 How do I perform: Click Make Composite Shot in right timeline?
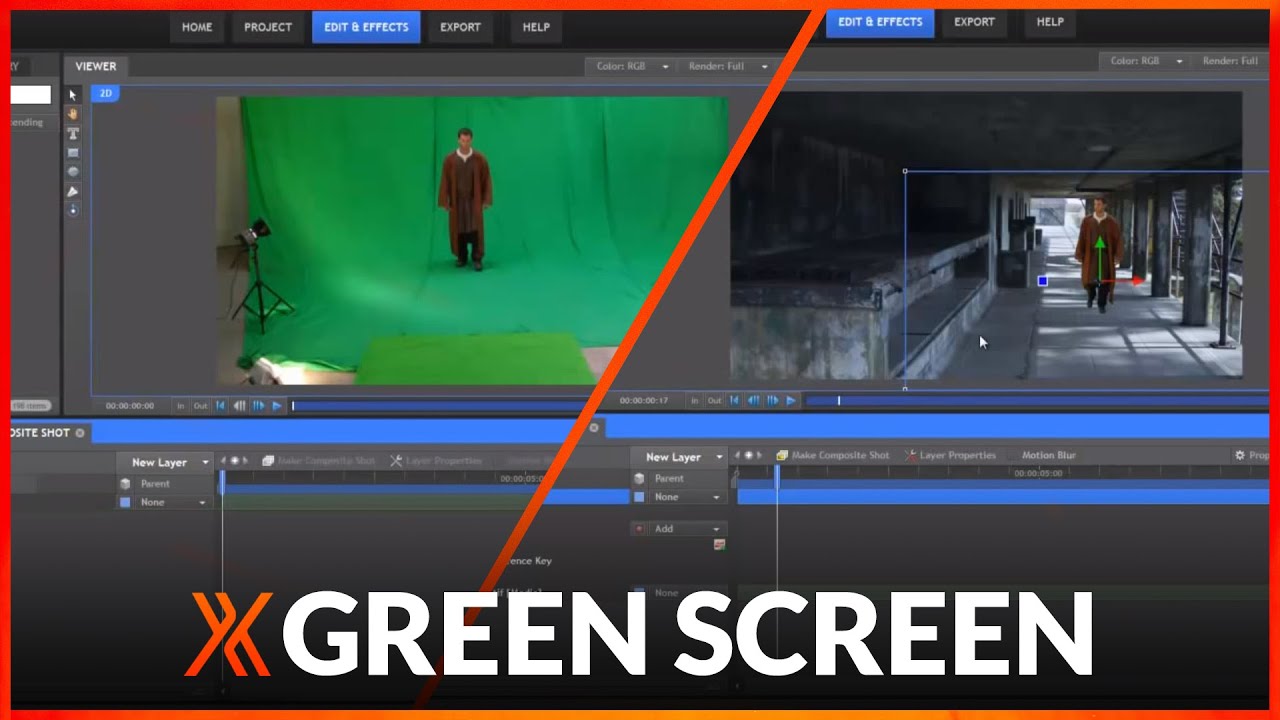(x=832, y=455)
